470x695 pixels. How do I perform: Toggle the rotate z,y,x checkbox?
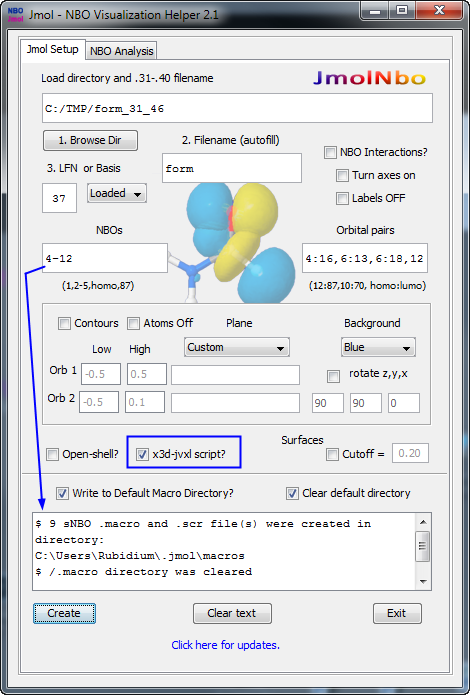333,377
